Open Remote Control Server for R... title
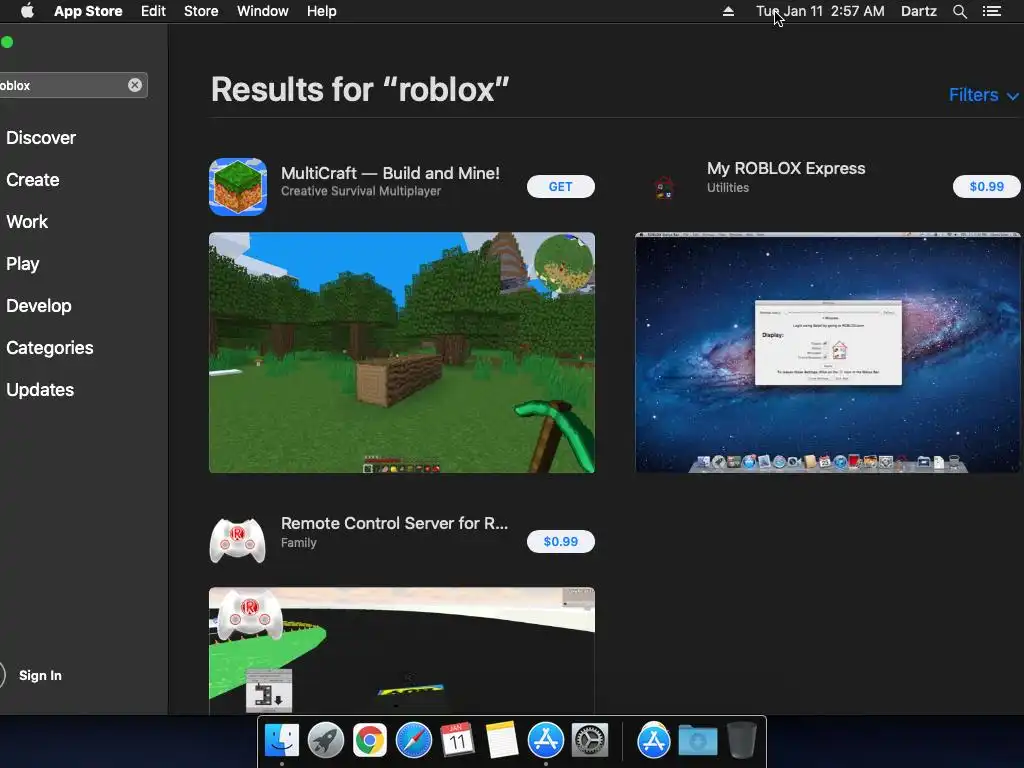1024x768 pixels. point(394,523)
